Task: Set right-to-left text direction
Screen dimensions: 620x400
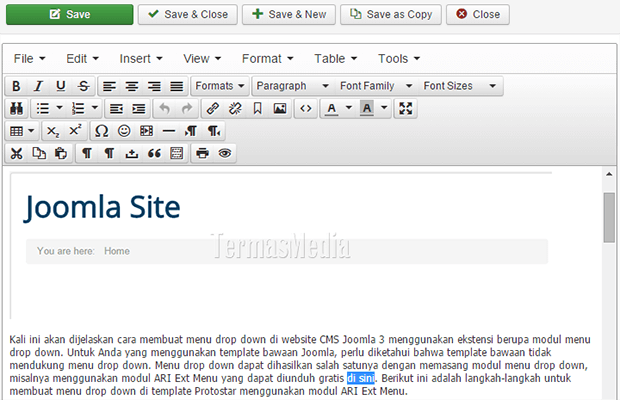Action: point(214,131)
